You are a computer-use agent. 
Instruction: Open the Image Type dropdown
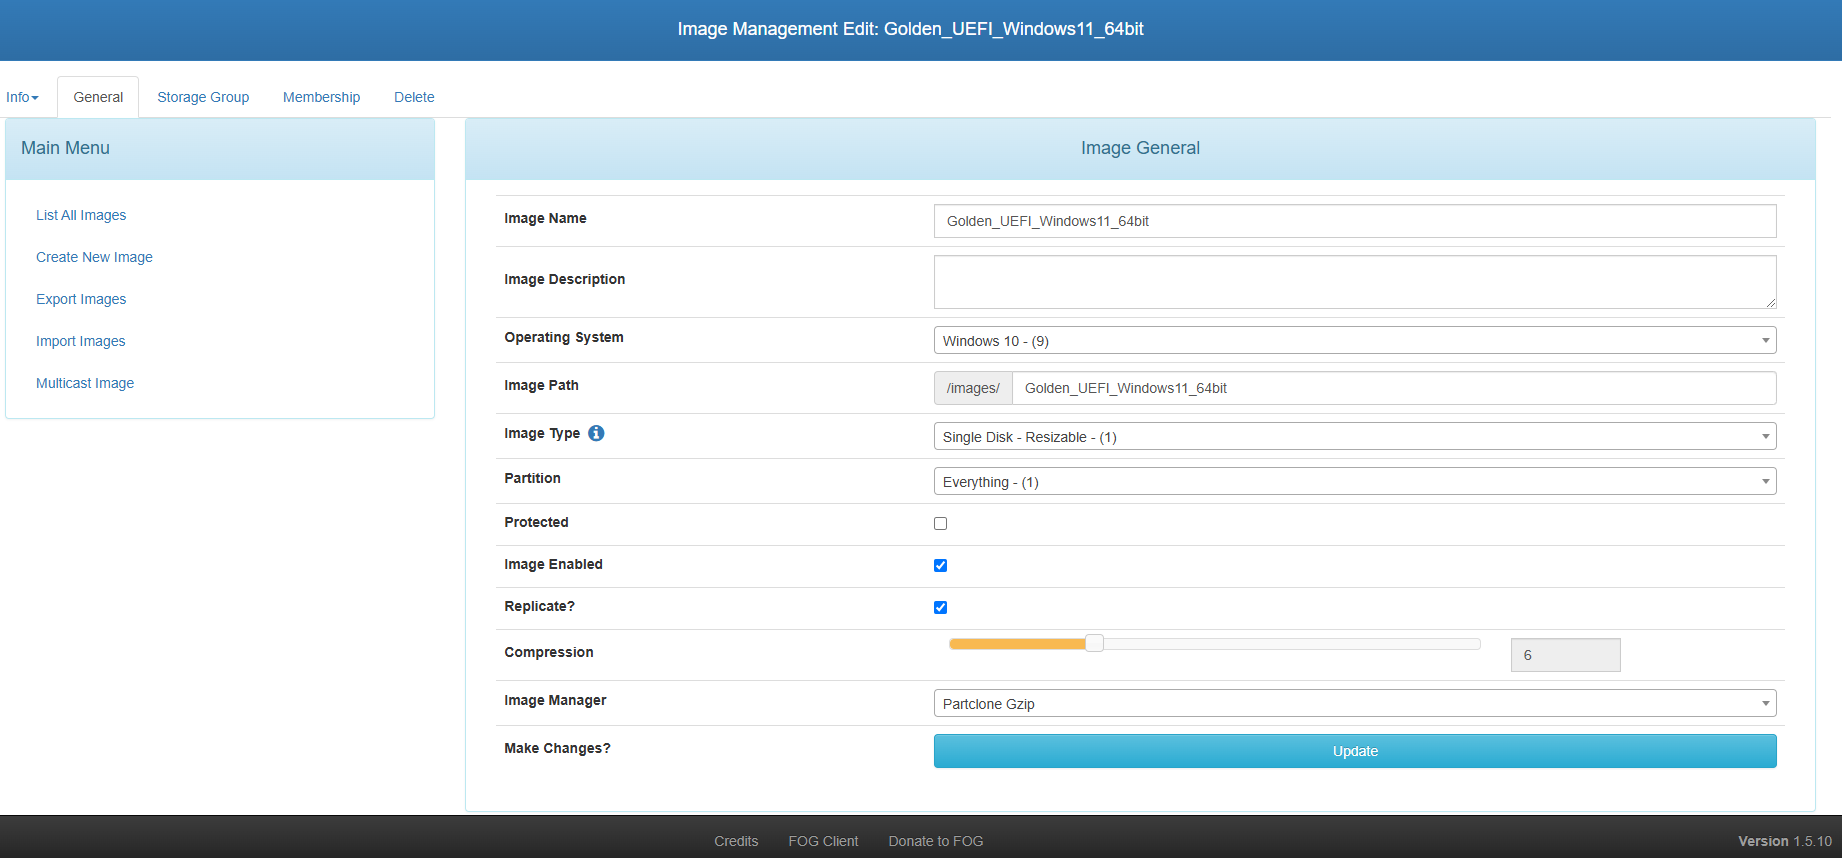1355,437
